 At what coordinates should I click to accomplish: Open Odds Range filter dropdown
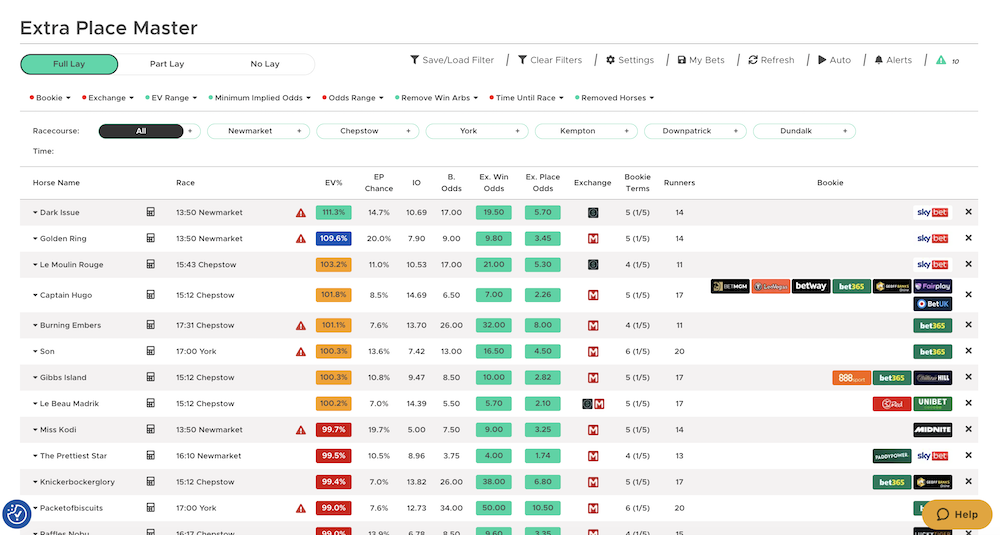pyautogui.click(x=352, y=98)
